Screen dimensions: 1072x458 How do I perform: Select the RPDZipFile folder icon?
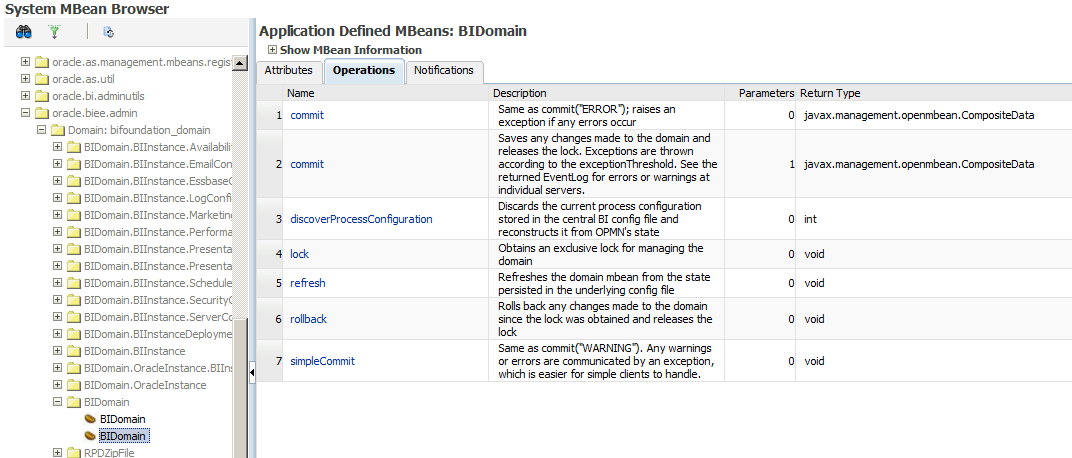pos(74,453)
